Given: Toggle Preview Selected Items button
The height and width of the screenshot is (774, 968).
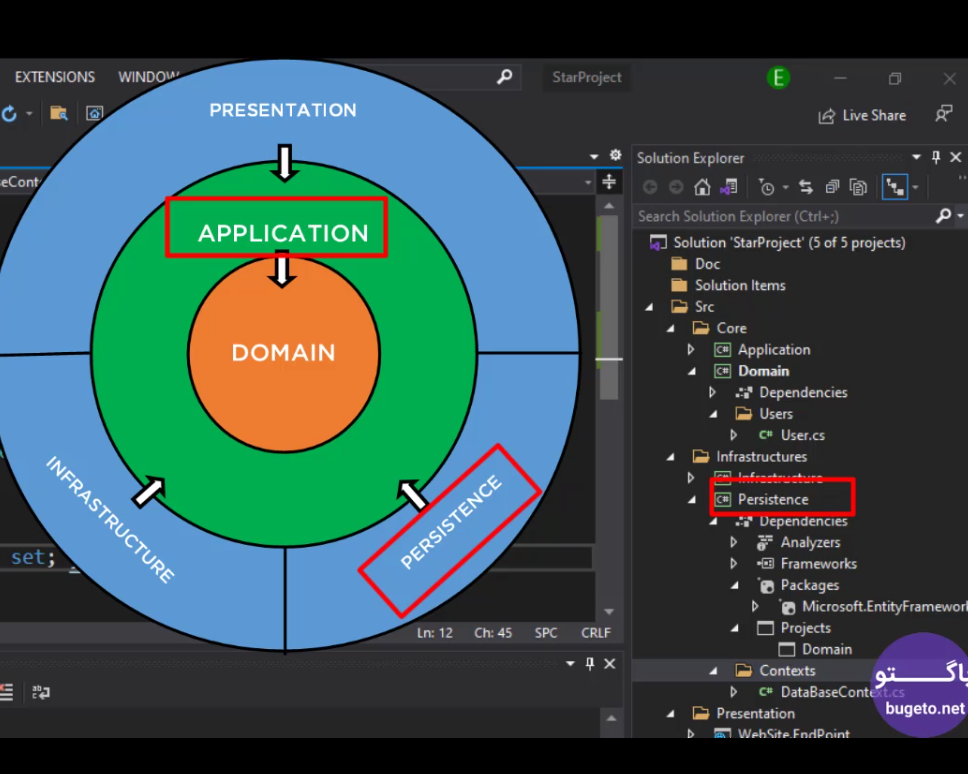Looking at the screenshot, I should tap(895, 186).
